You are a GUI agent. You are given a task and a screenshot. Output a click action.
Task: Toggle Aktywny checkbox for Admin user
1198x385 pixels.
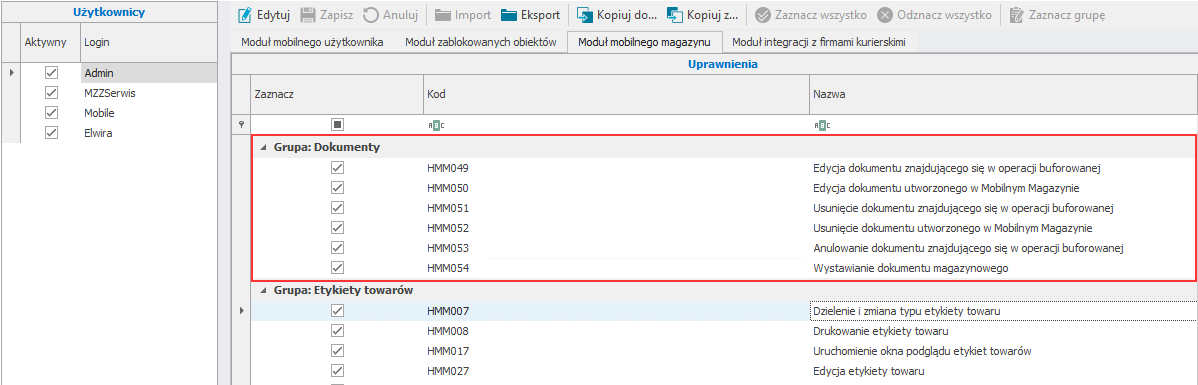(x=52, y=73)
